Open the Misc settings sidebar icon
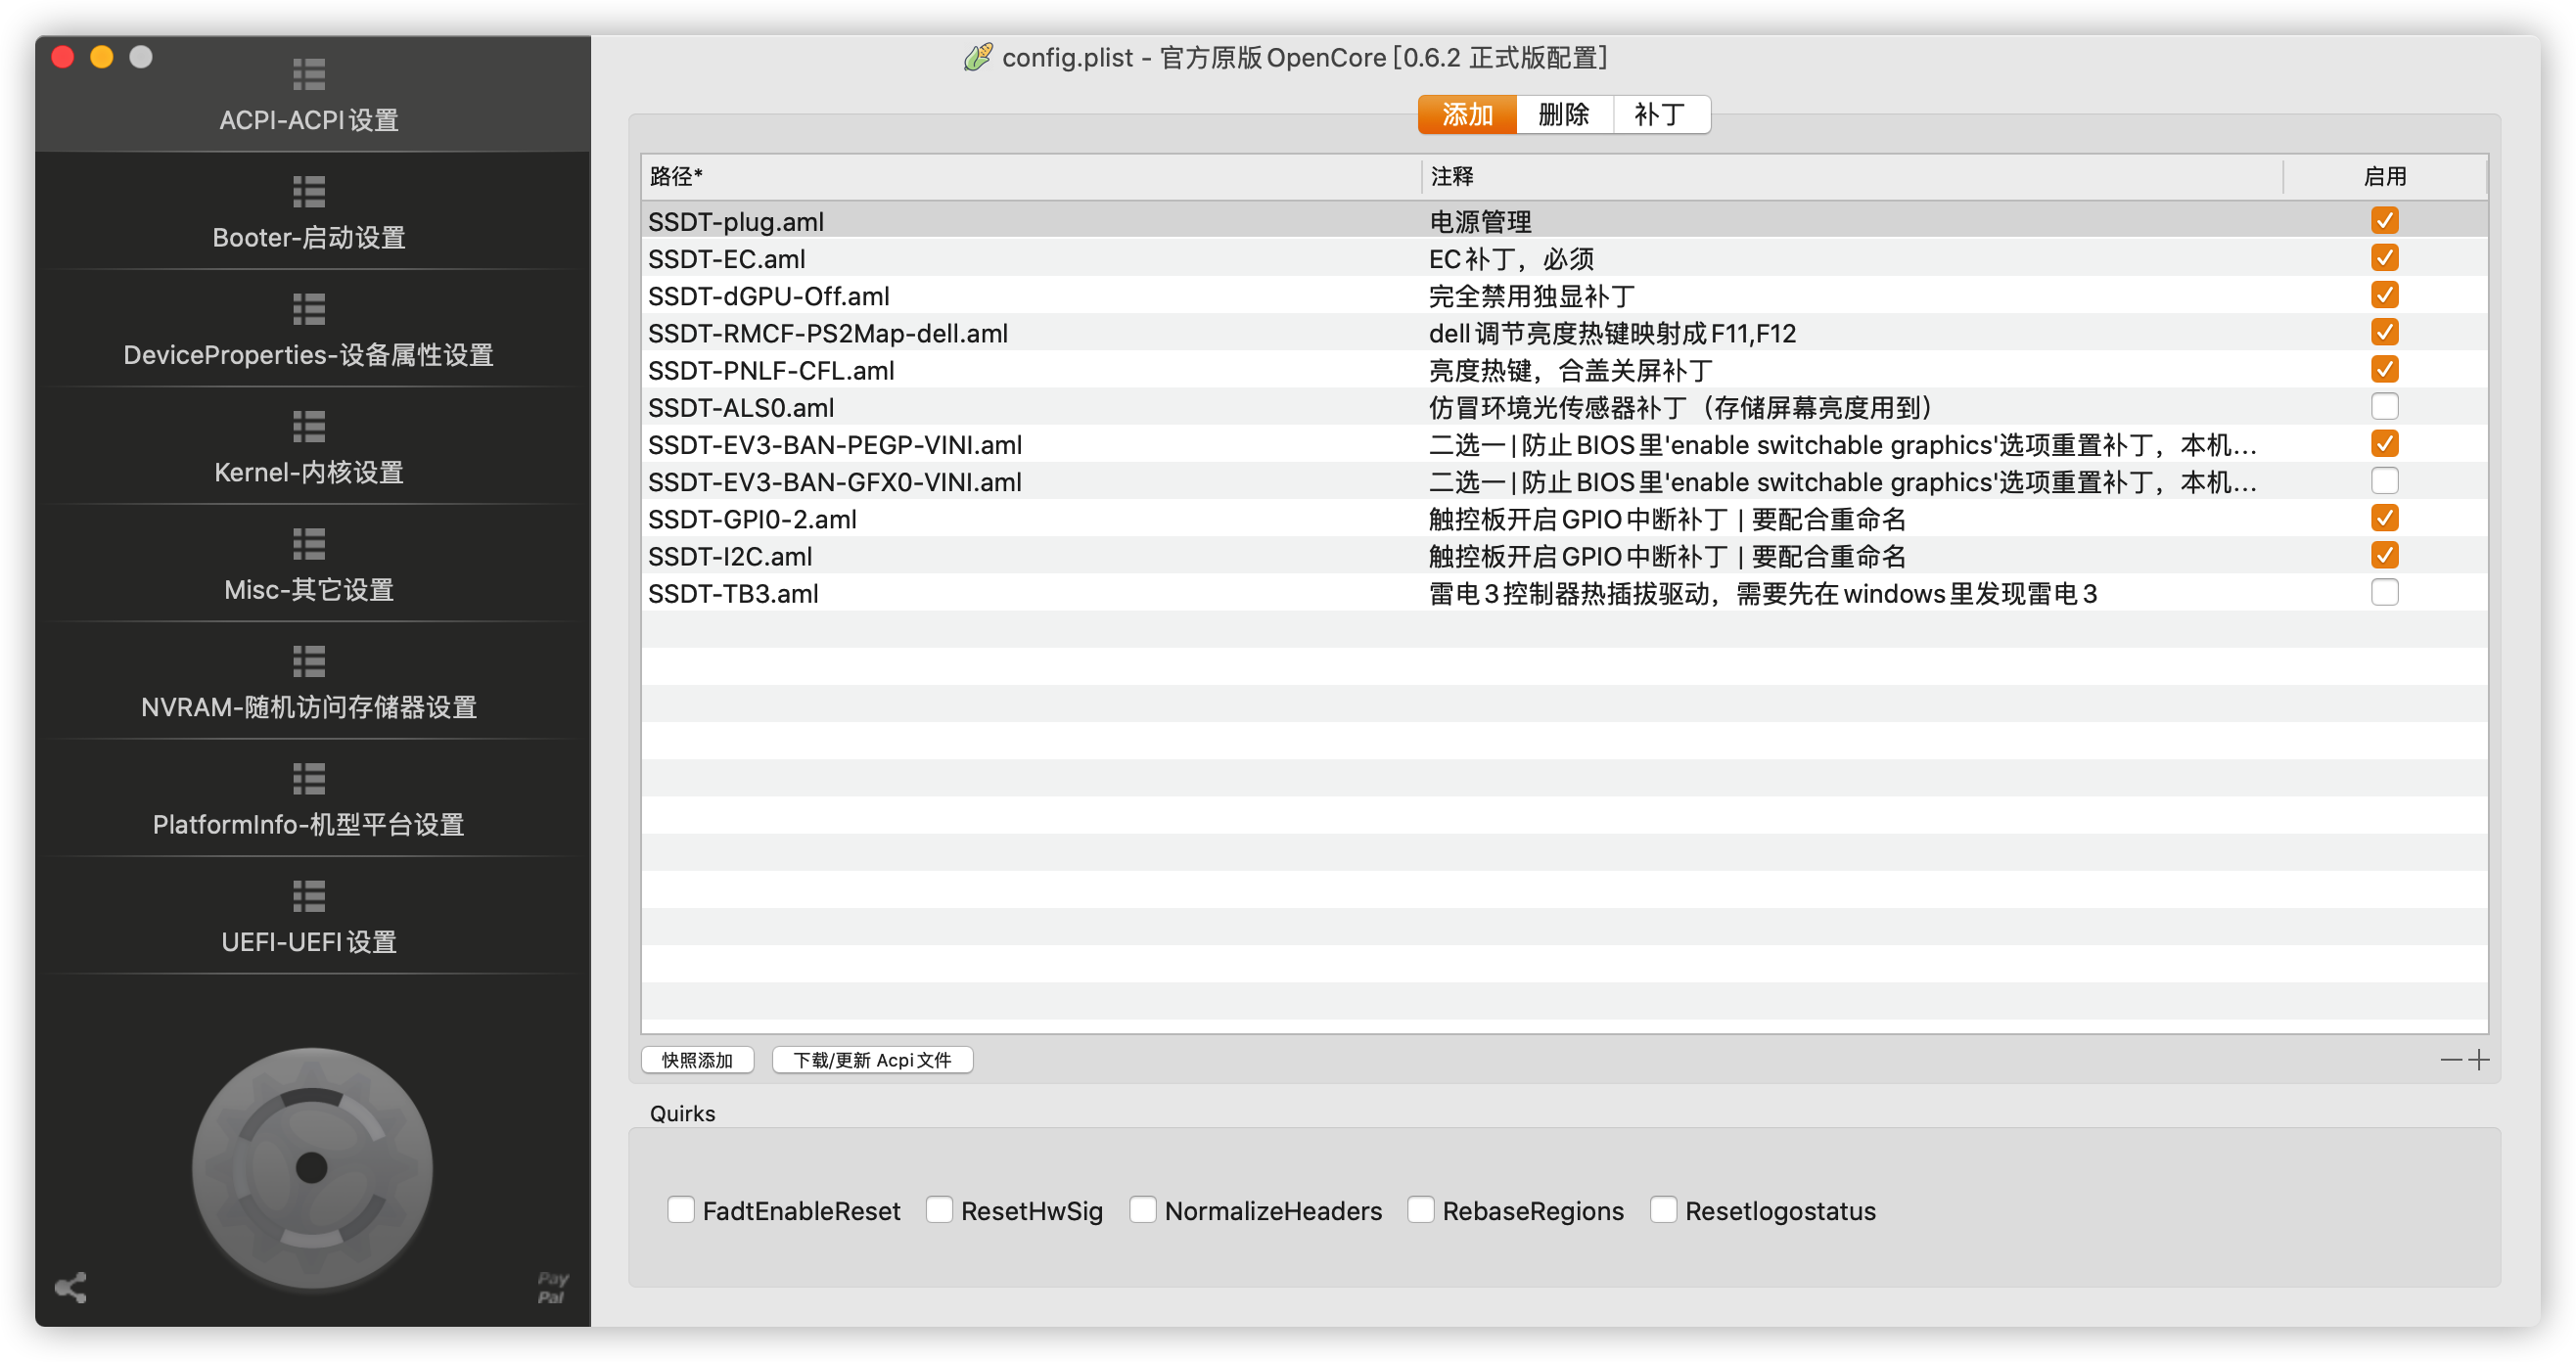This screenshot has height=1362, width=2576. (x=309, y=544)
